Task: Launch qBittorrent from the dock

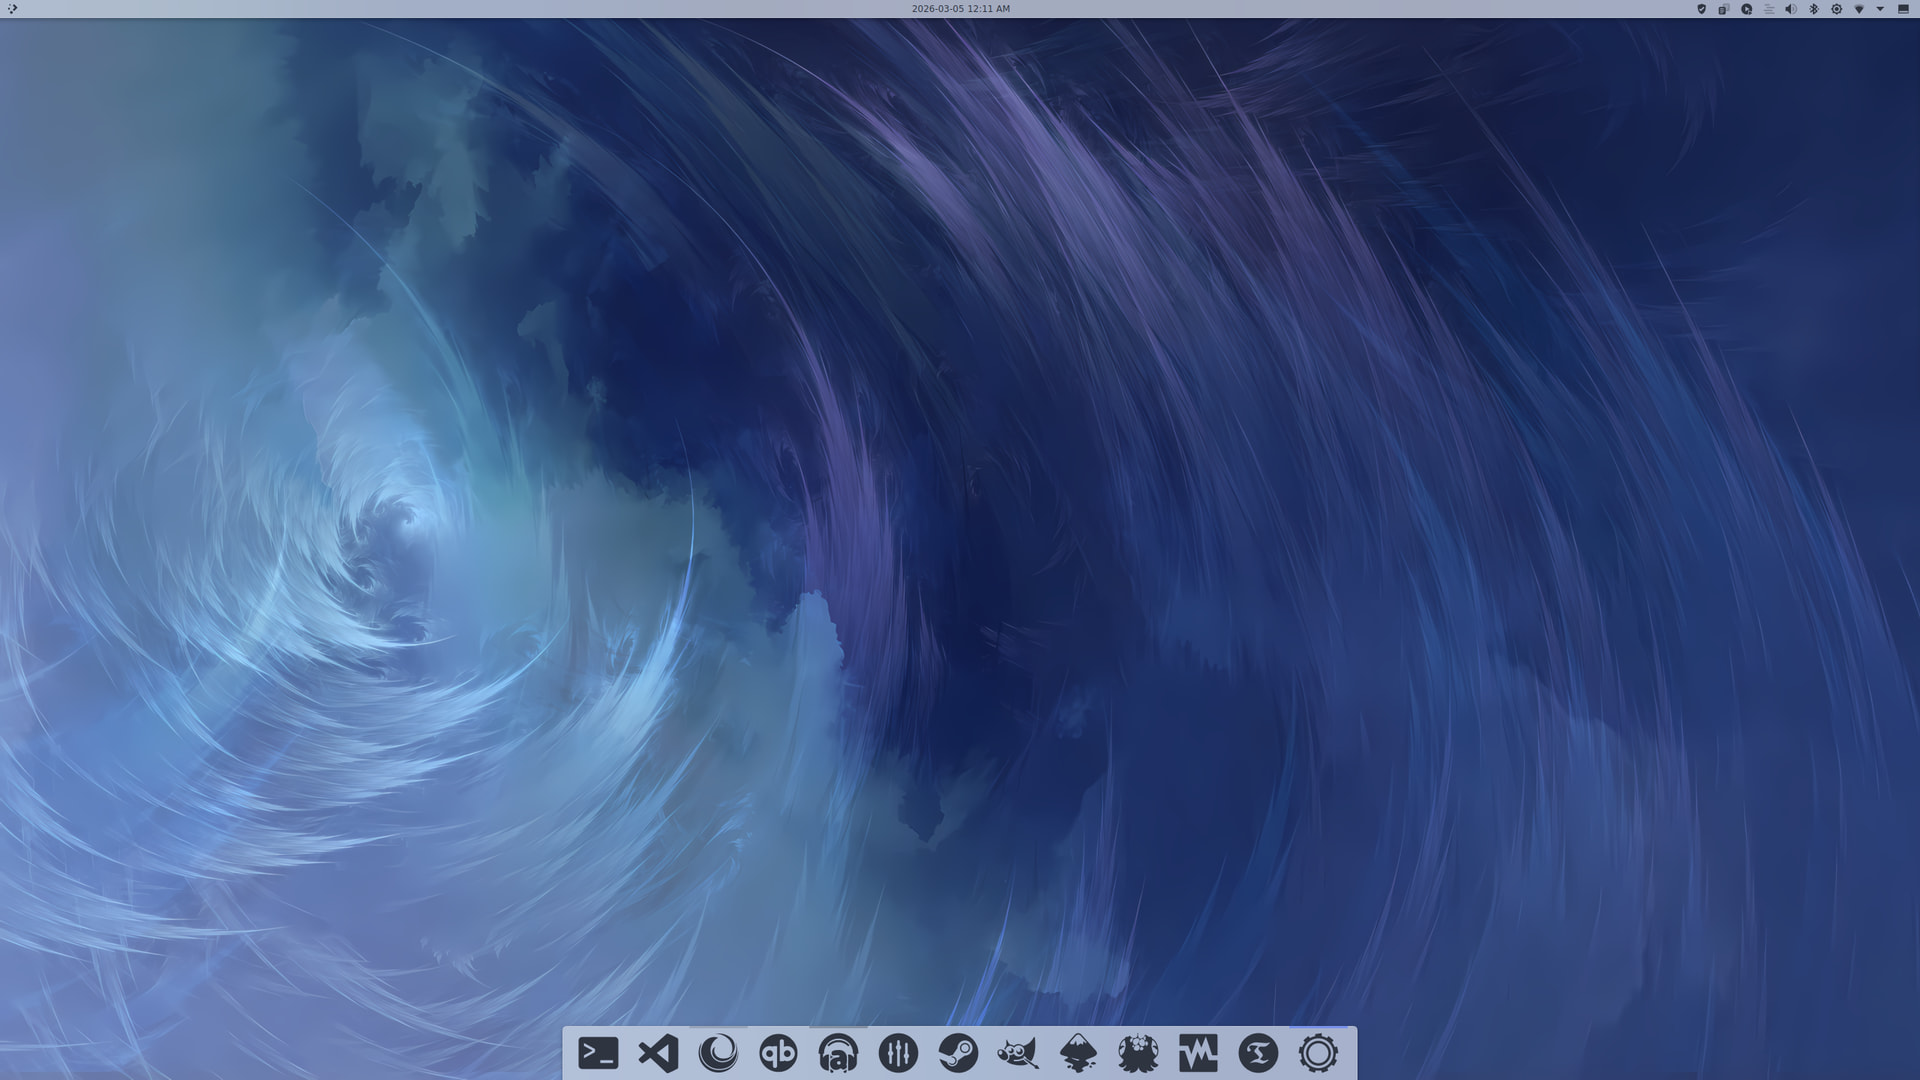Action: [x=778, y=1053]
